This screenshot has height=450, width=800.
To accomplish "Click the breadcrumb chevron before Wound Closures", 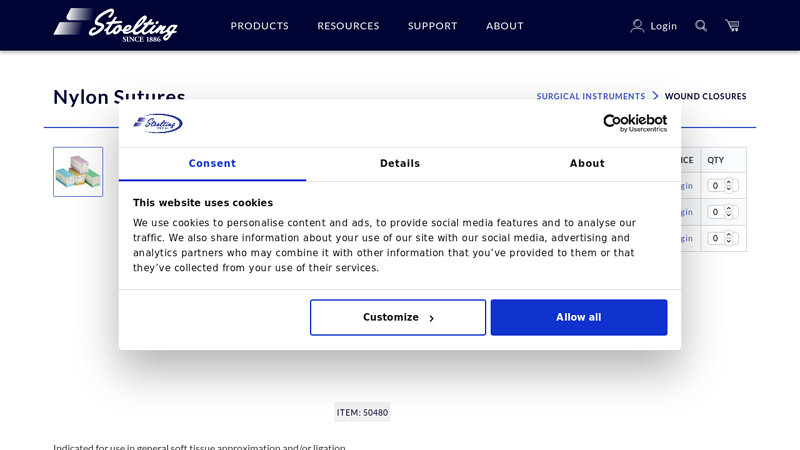I will [656, 96].
